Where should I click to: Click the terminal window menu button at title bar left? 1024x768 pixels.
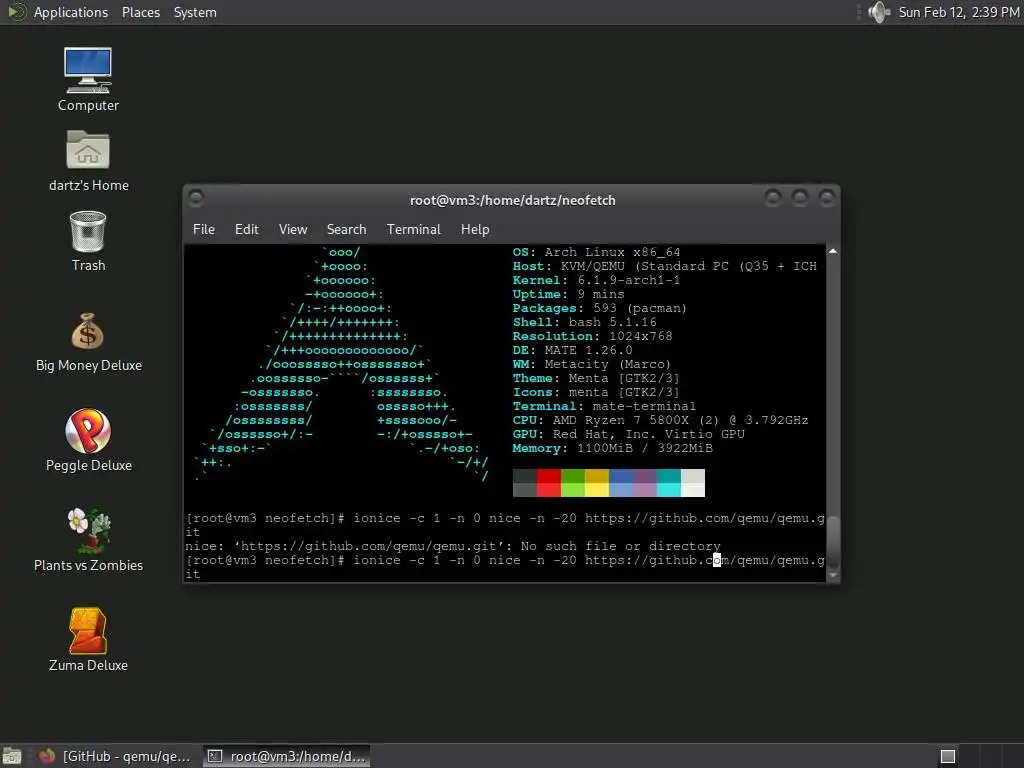click(x=195, y=199)
